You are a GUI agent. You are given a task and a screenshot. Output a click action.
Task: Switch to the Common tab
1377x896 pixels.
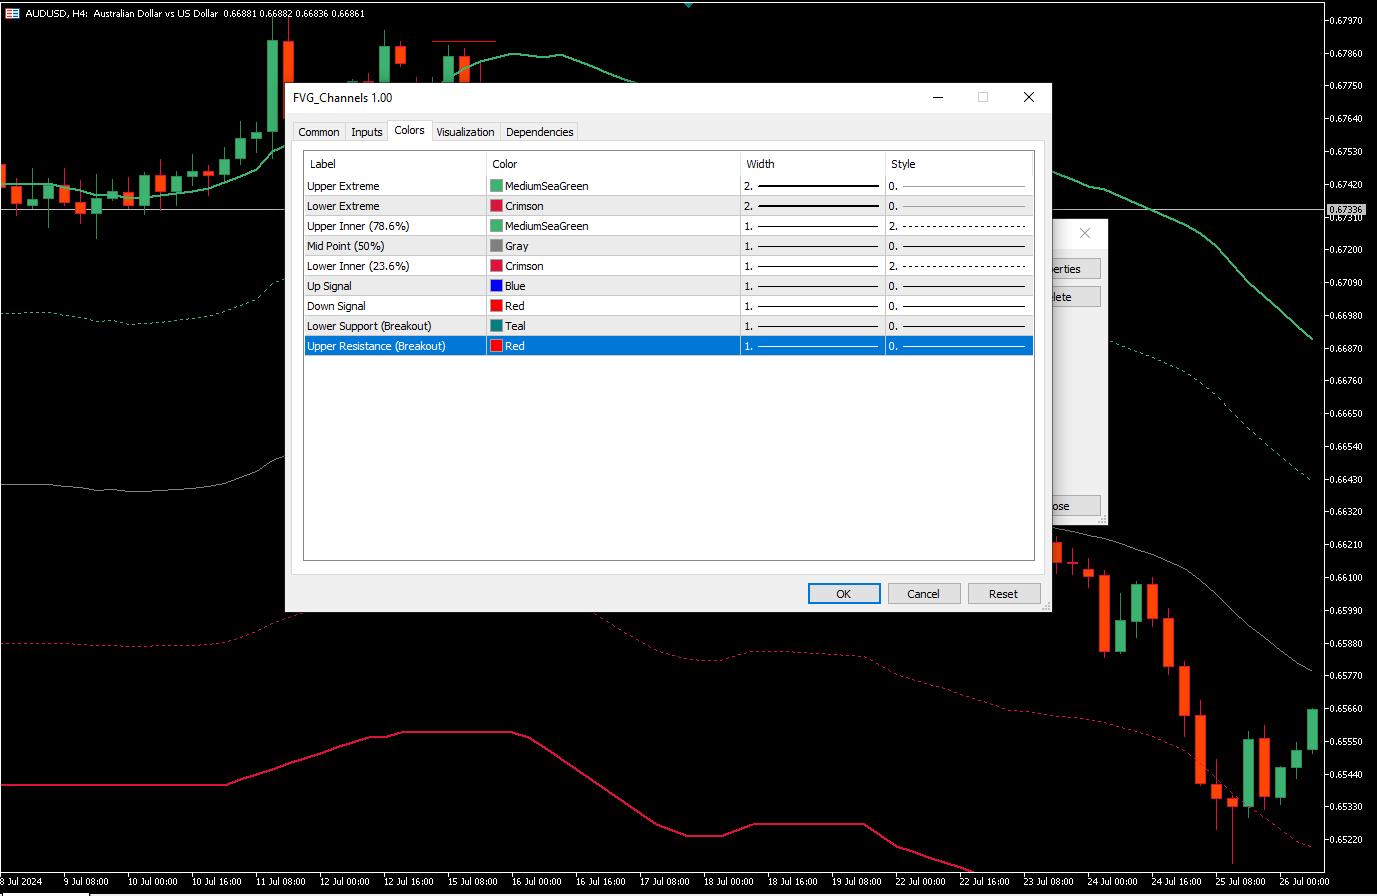pos(318,132)
